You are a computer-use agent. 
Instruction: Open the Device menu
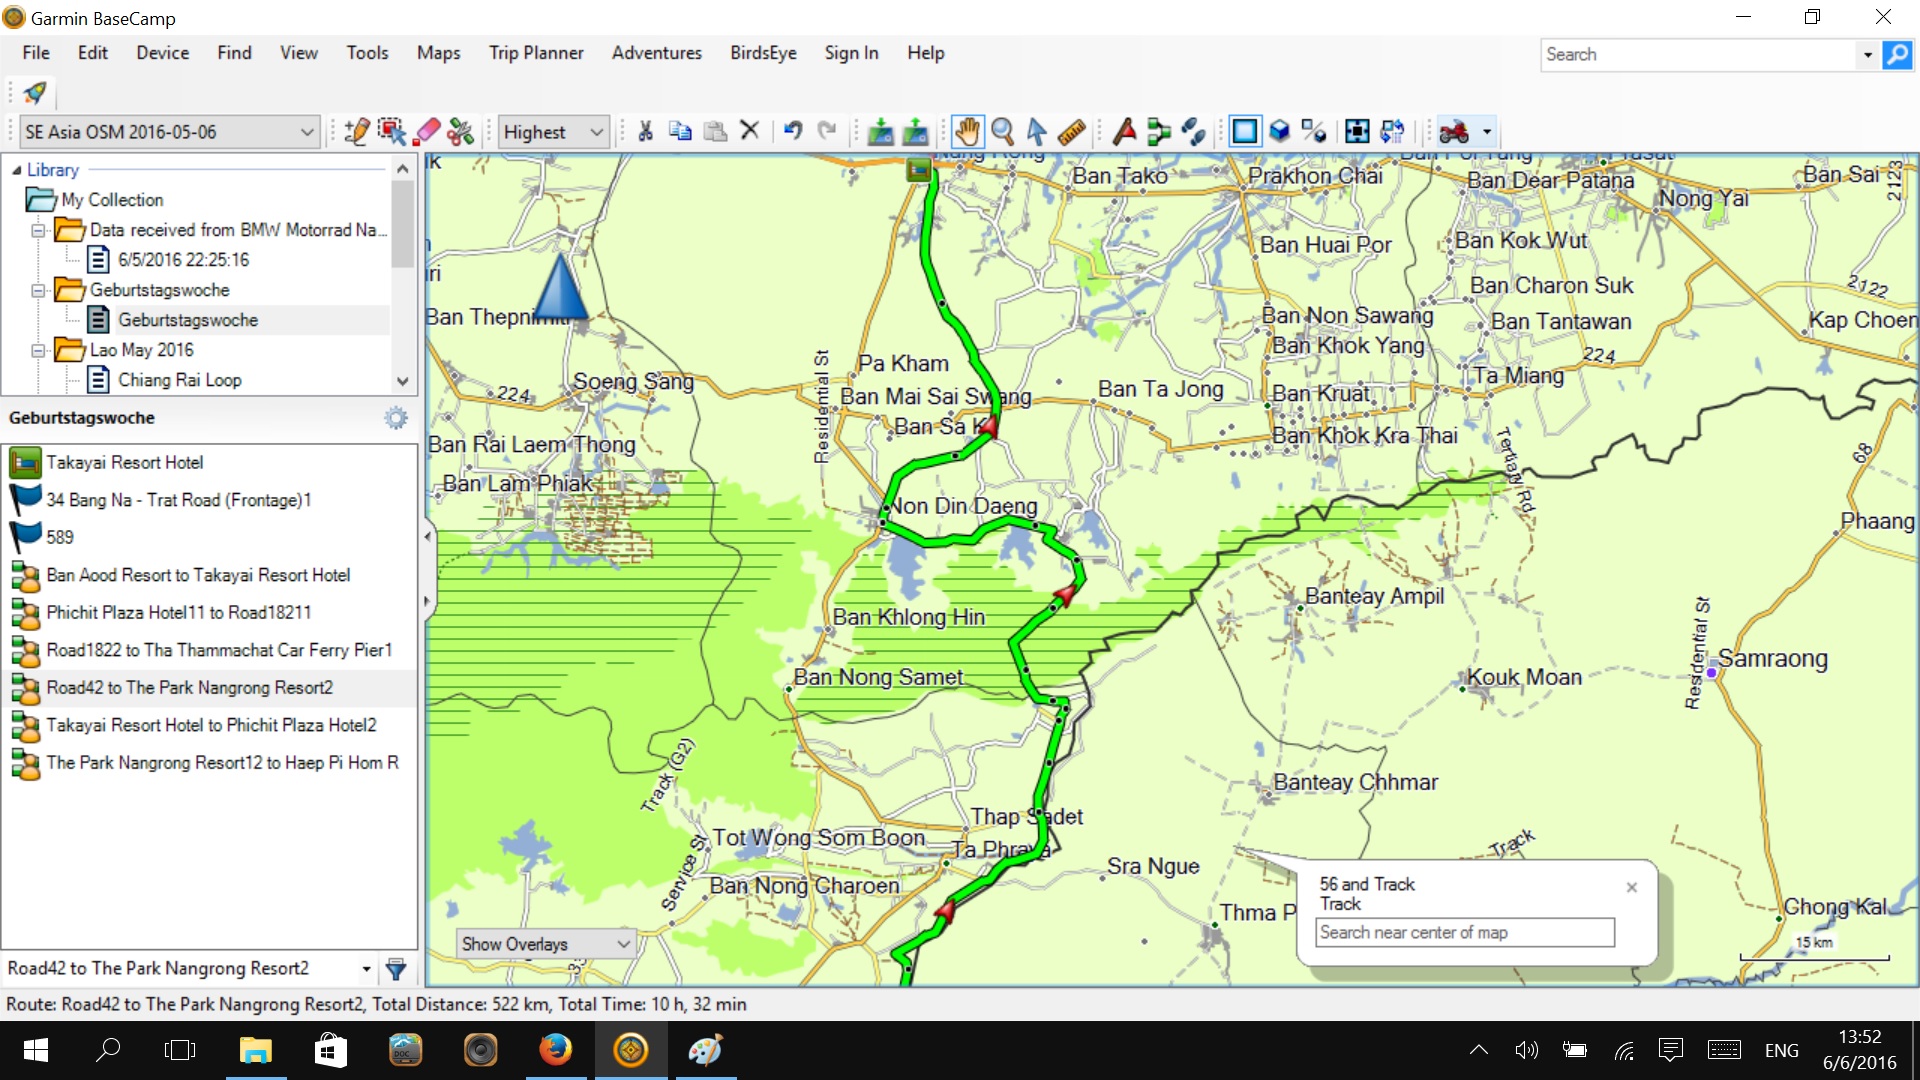163,53
